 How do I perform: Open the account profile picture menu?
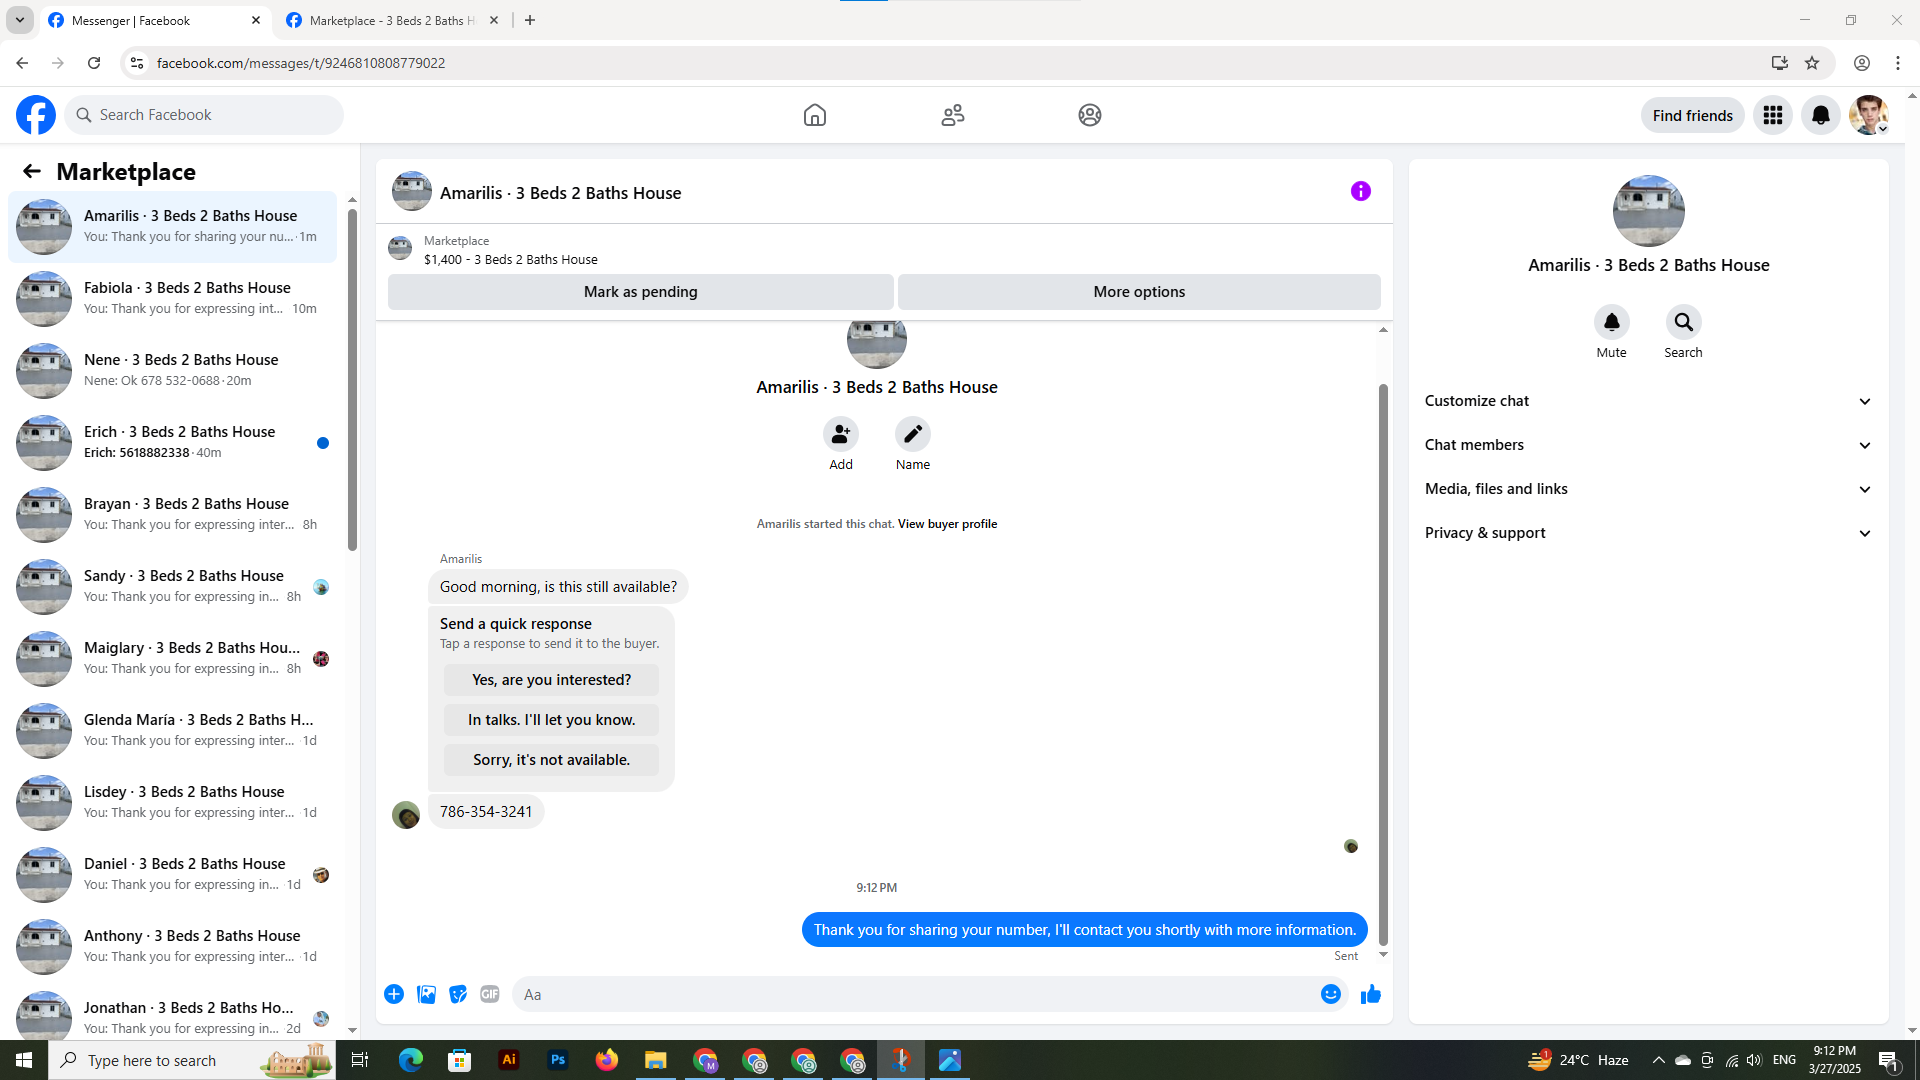pyautogui.click(x=1868, y=115)
